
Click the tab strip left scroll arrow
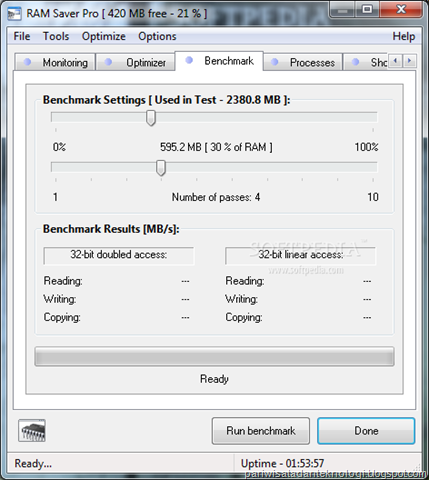point(396,61)
